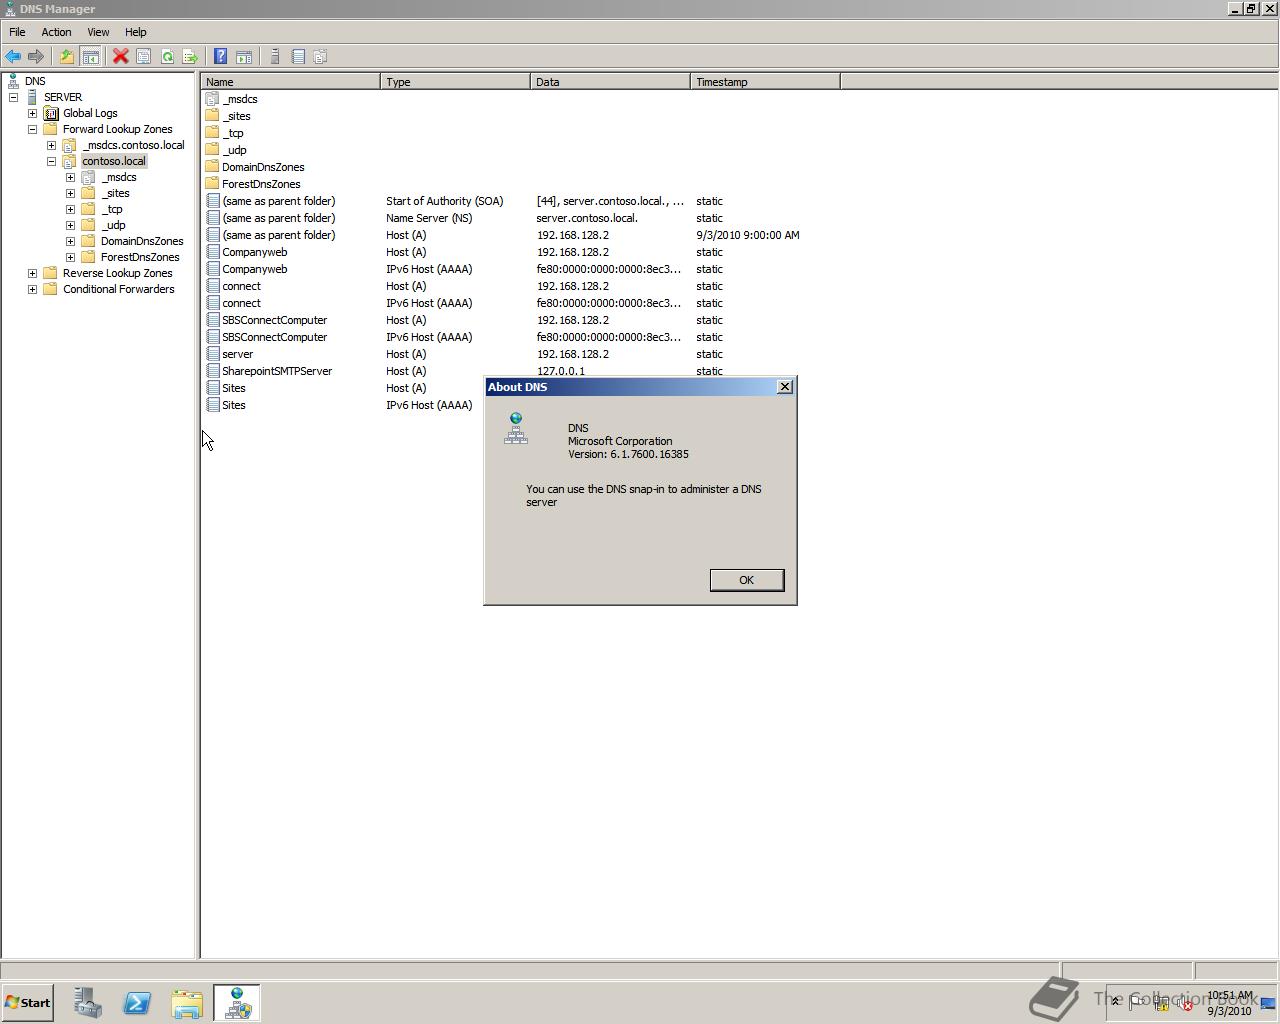
Task: Click the DNS root icon in the tree
Action: pos(13,81)
